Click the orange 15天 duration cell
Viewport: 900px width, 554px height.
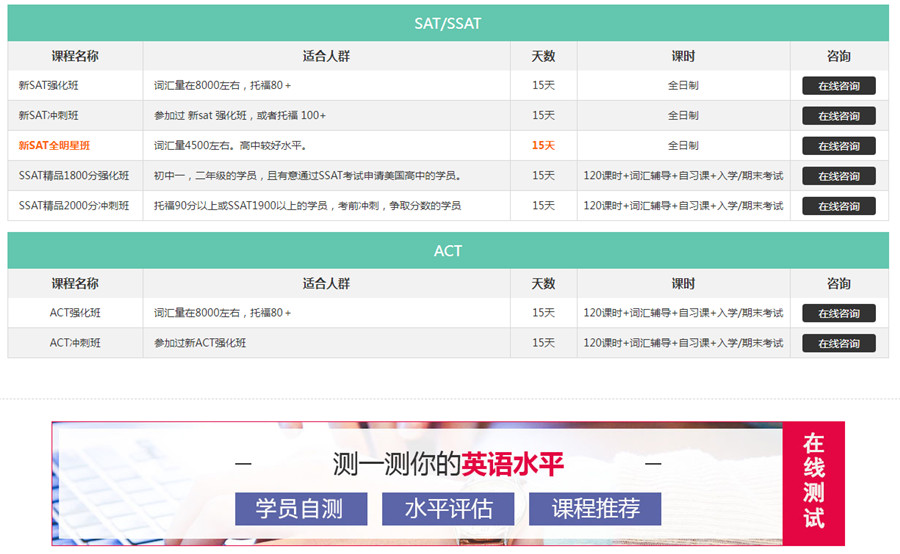[543, 146]
